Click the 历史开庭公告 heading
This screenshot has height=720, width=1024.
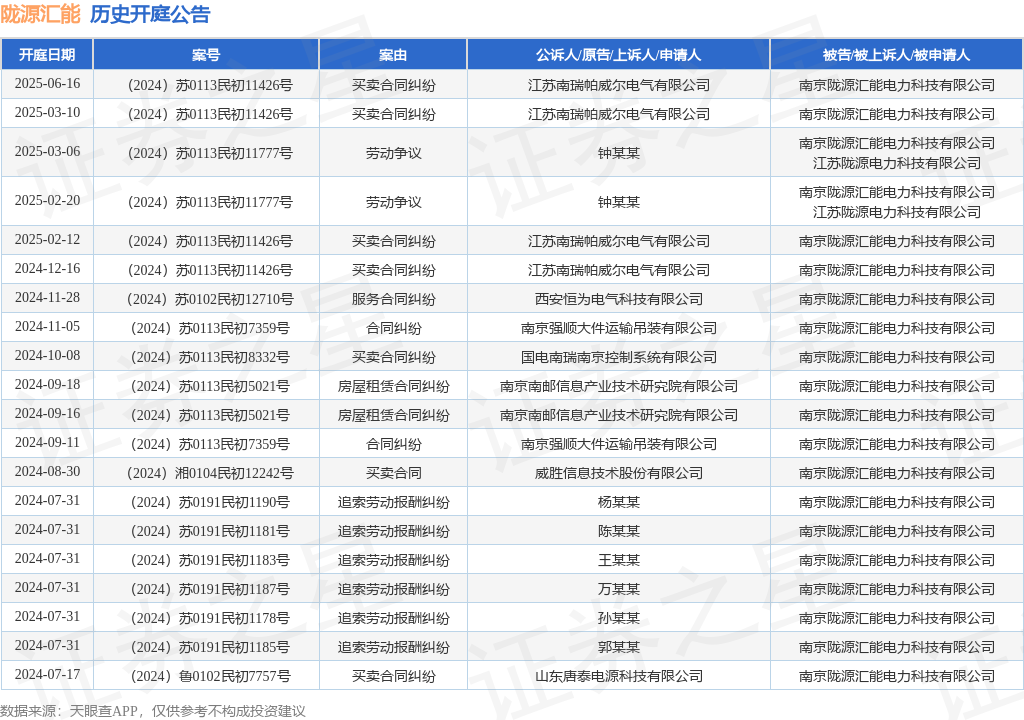[x=150, y=14]
